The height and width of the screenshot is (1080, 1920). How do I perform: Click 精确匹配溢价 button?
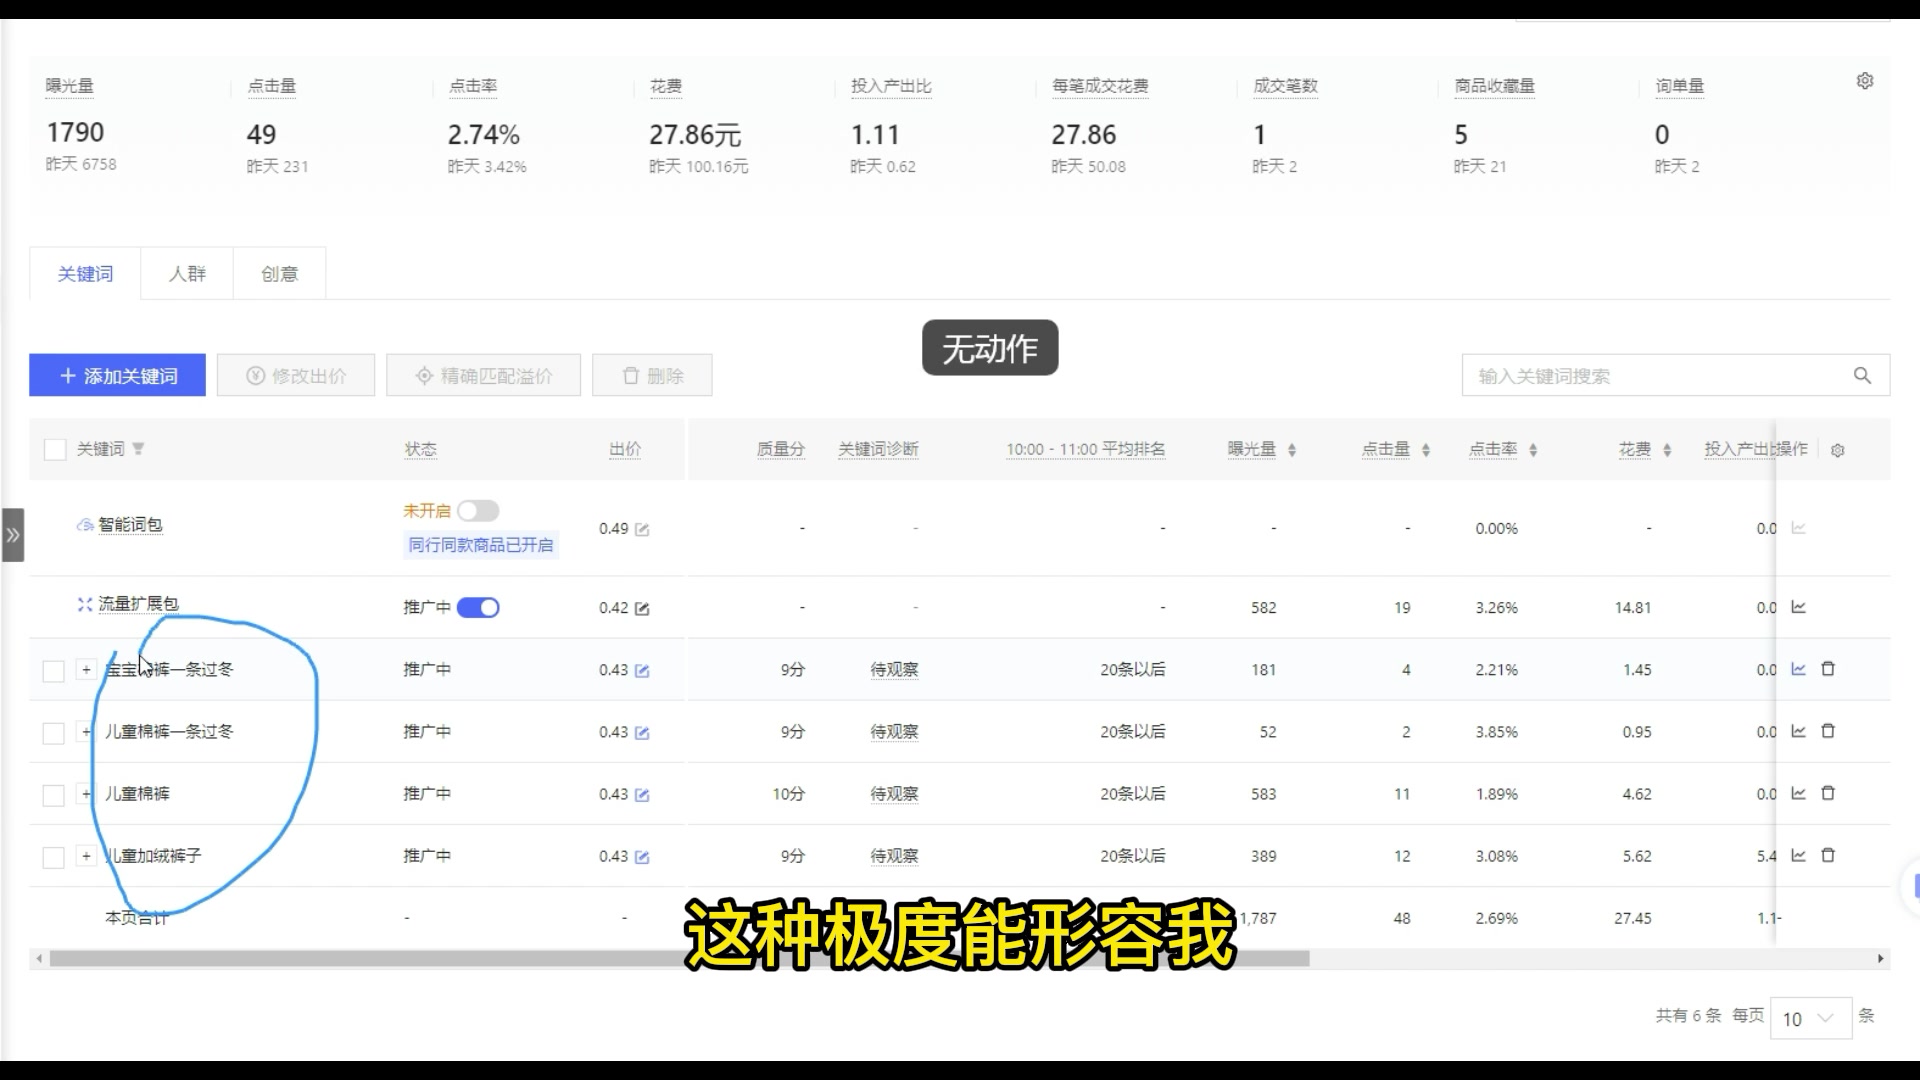(x=484, y=376)
